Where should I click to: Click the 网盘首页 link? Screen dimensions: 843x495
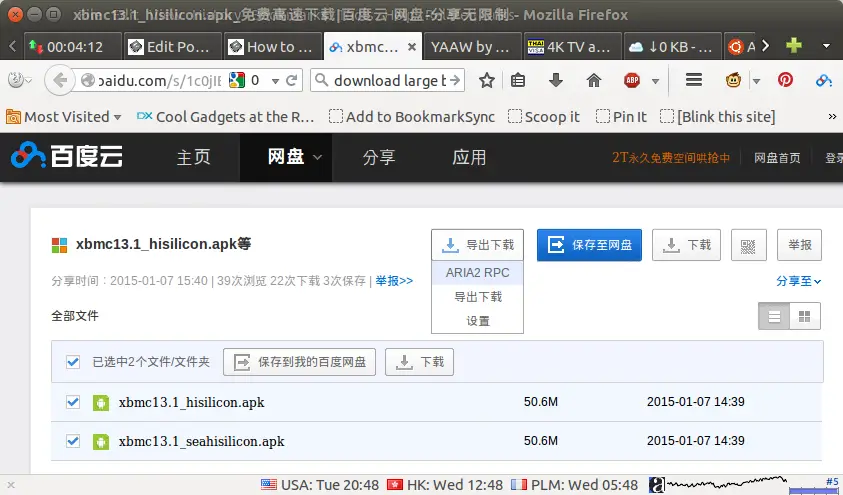coord(777,158)
